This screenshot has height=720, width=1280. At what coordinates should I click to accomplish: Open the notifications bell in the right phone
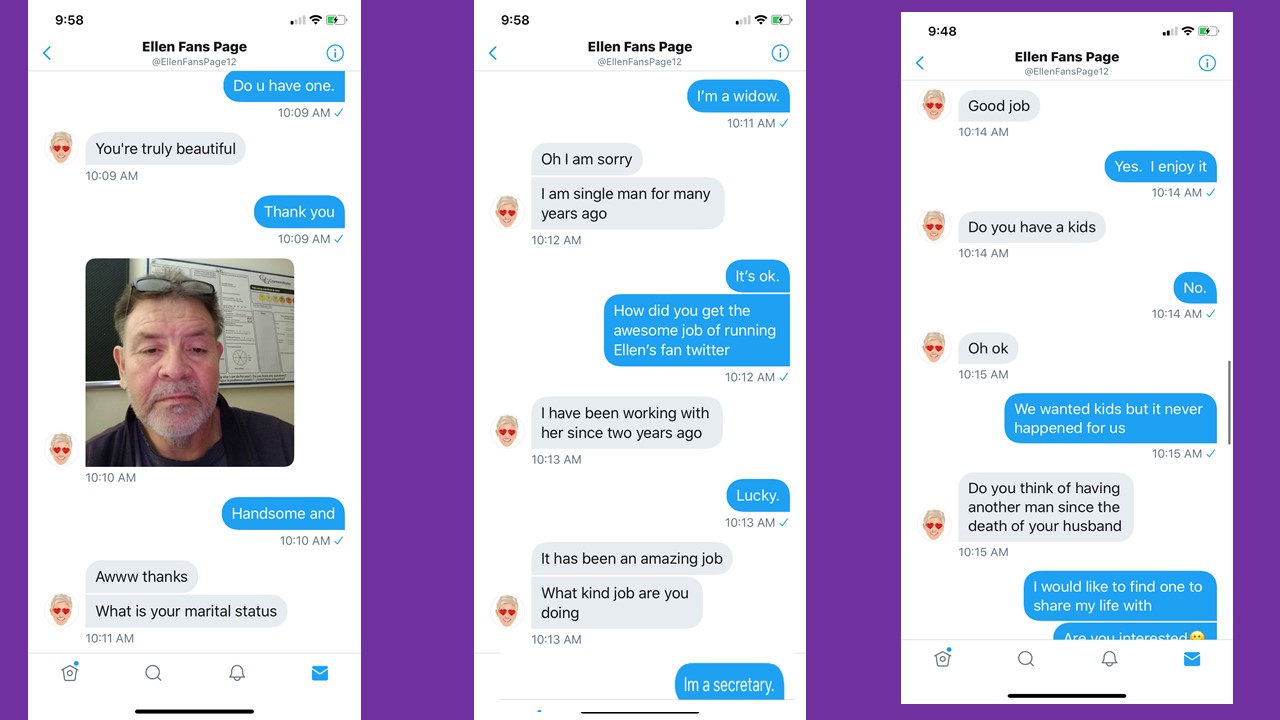pyautogui.click(x=1109, y=659)
